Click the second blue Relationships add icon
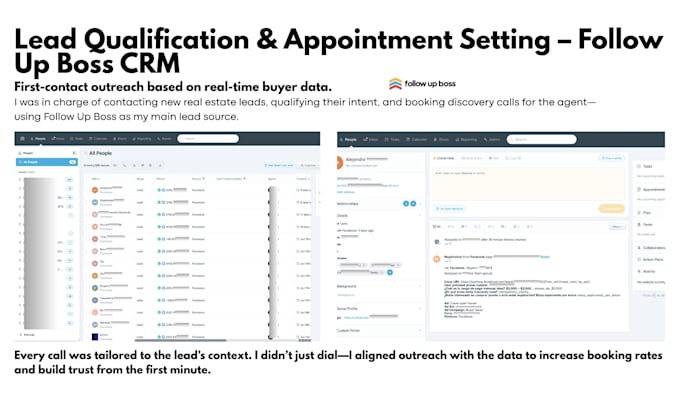 click(x=413, y=203)
